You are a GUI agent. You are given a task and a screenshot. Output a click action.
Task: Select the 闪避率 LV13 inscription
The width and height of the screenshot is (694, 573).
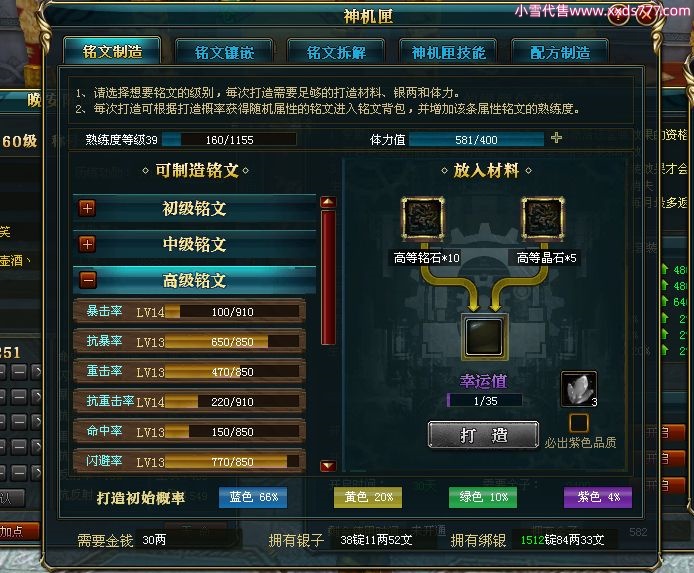click(x=189, y=461)
